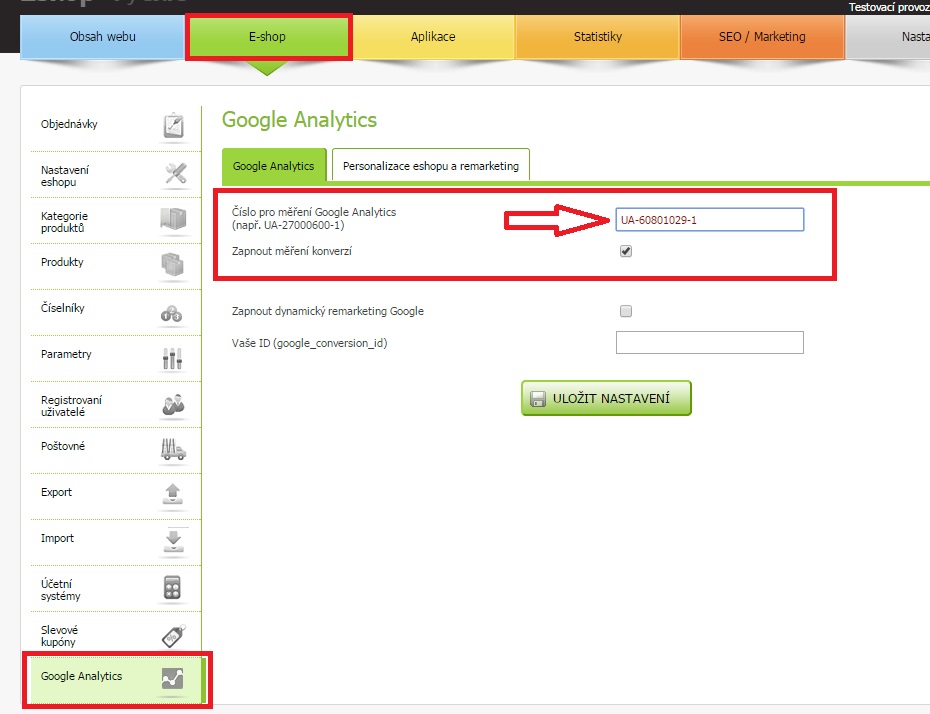This screenshot has height=714, width=930.
Task: Open Objednávky in the sidebar
Action: 69,124
